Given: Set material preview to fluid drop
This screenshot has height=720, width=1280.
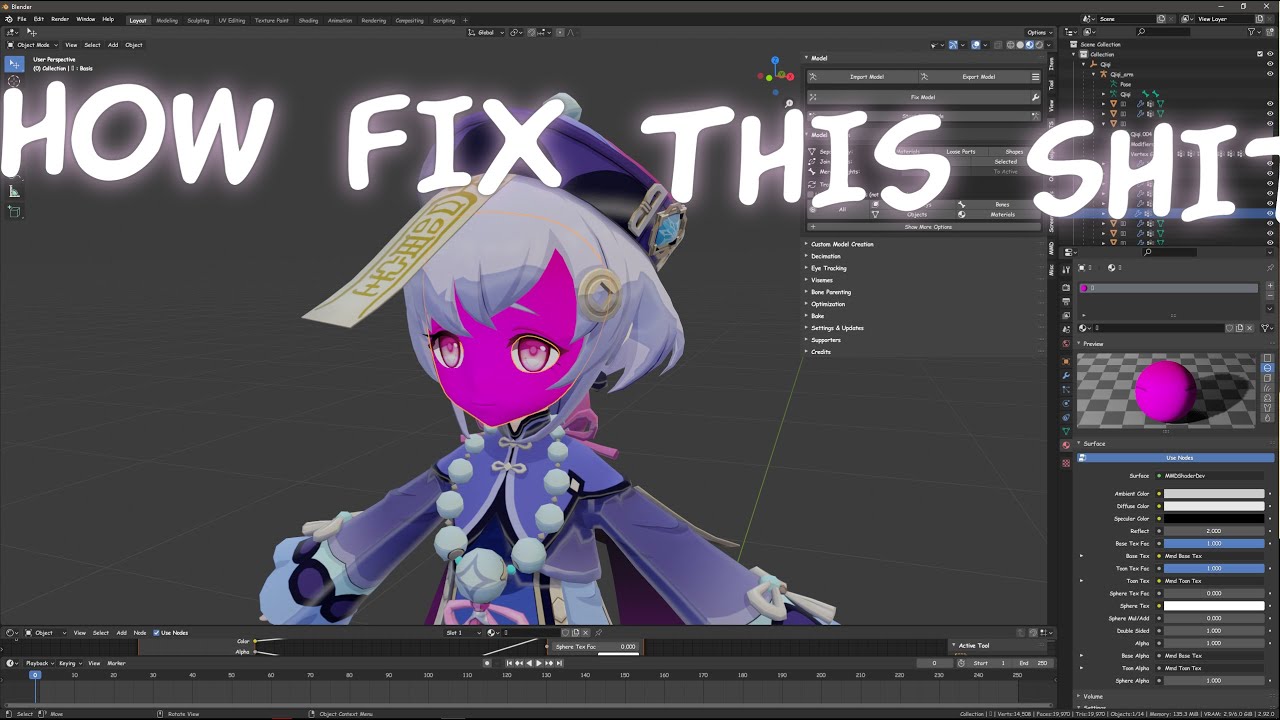Looking at the screenshot, I should pyautogui.click(x=1267, y=418).
